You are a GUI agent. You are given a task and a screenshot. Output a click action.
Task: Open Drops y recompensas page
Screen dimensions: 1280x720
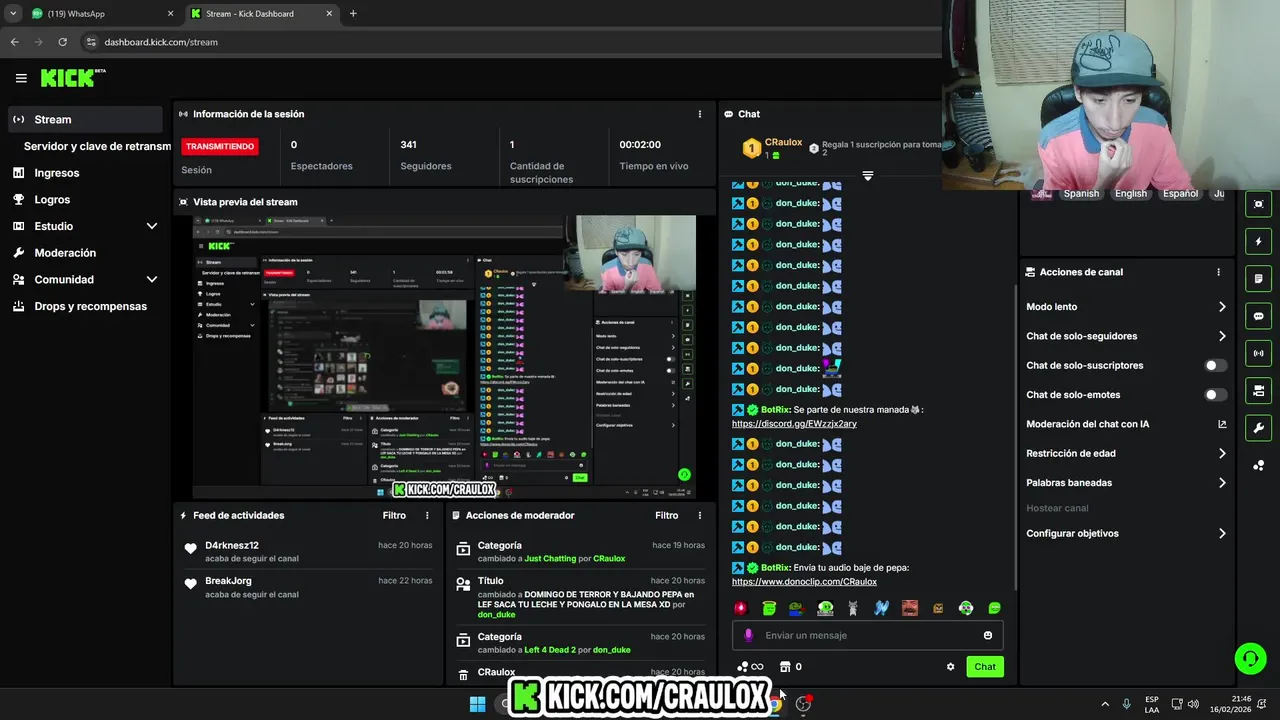point(84,306)
